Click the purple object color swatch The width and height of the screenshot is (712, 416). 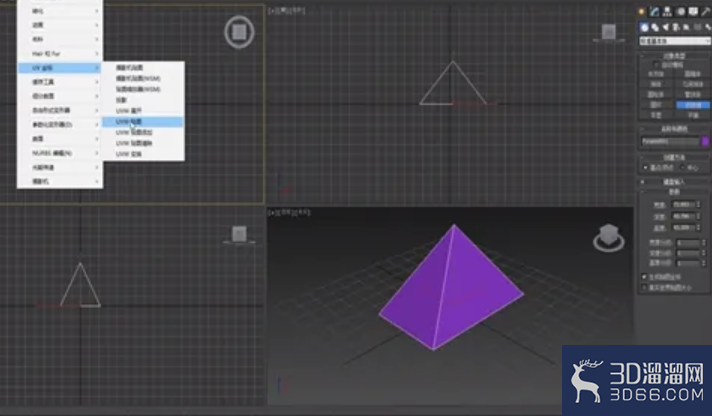tap(706, 142)
